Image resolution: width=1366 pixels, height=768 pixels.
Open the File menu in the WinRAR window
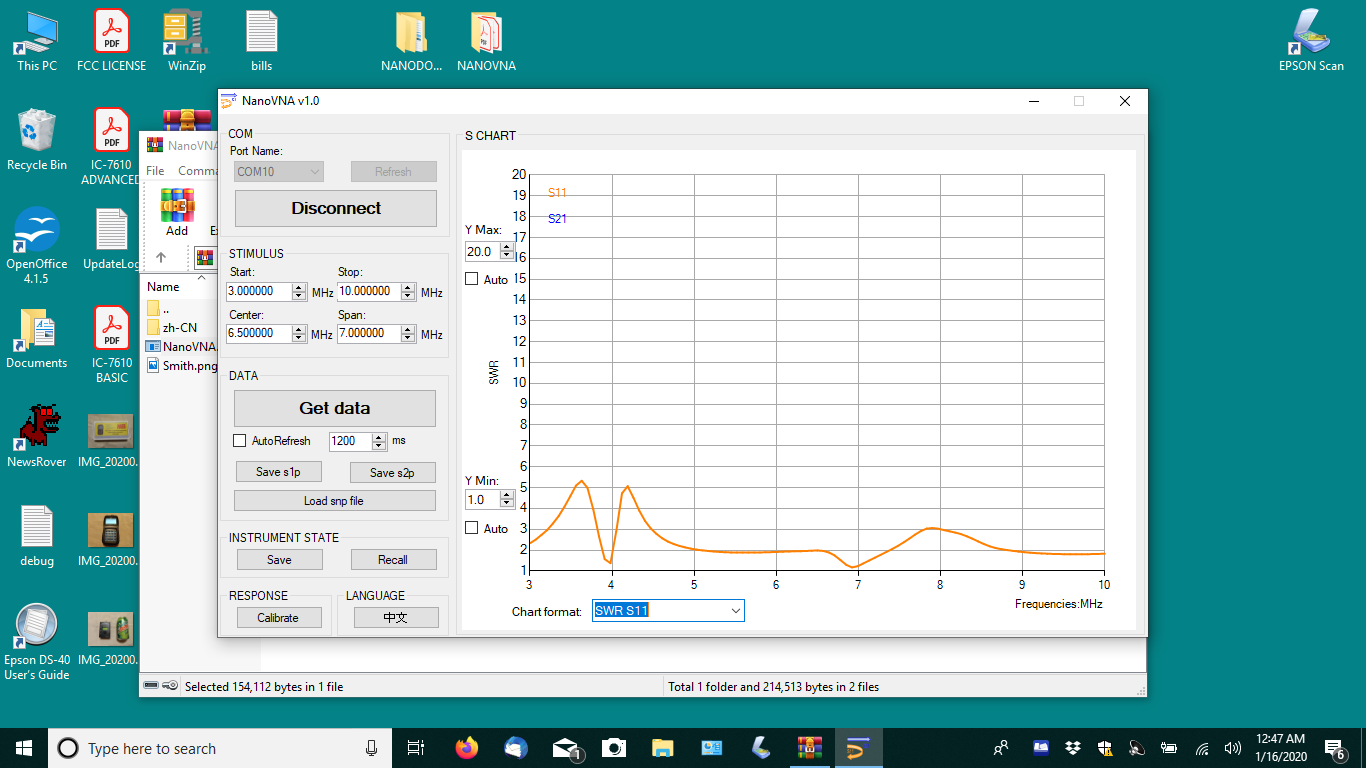coord(155,171)
